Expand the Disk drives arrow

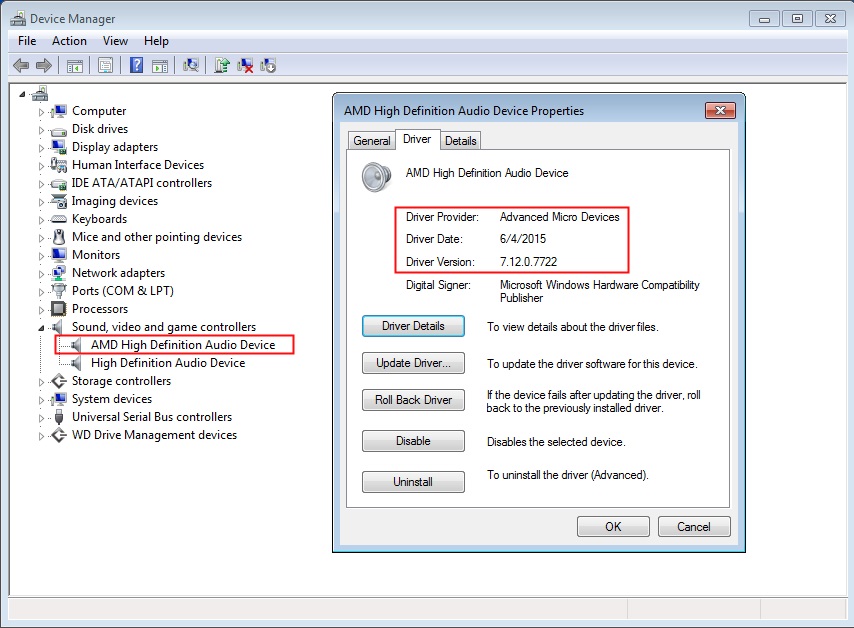(x=41, y=130)
